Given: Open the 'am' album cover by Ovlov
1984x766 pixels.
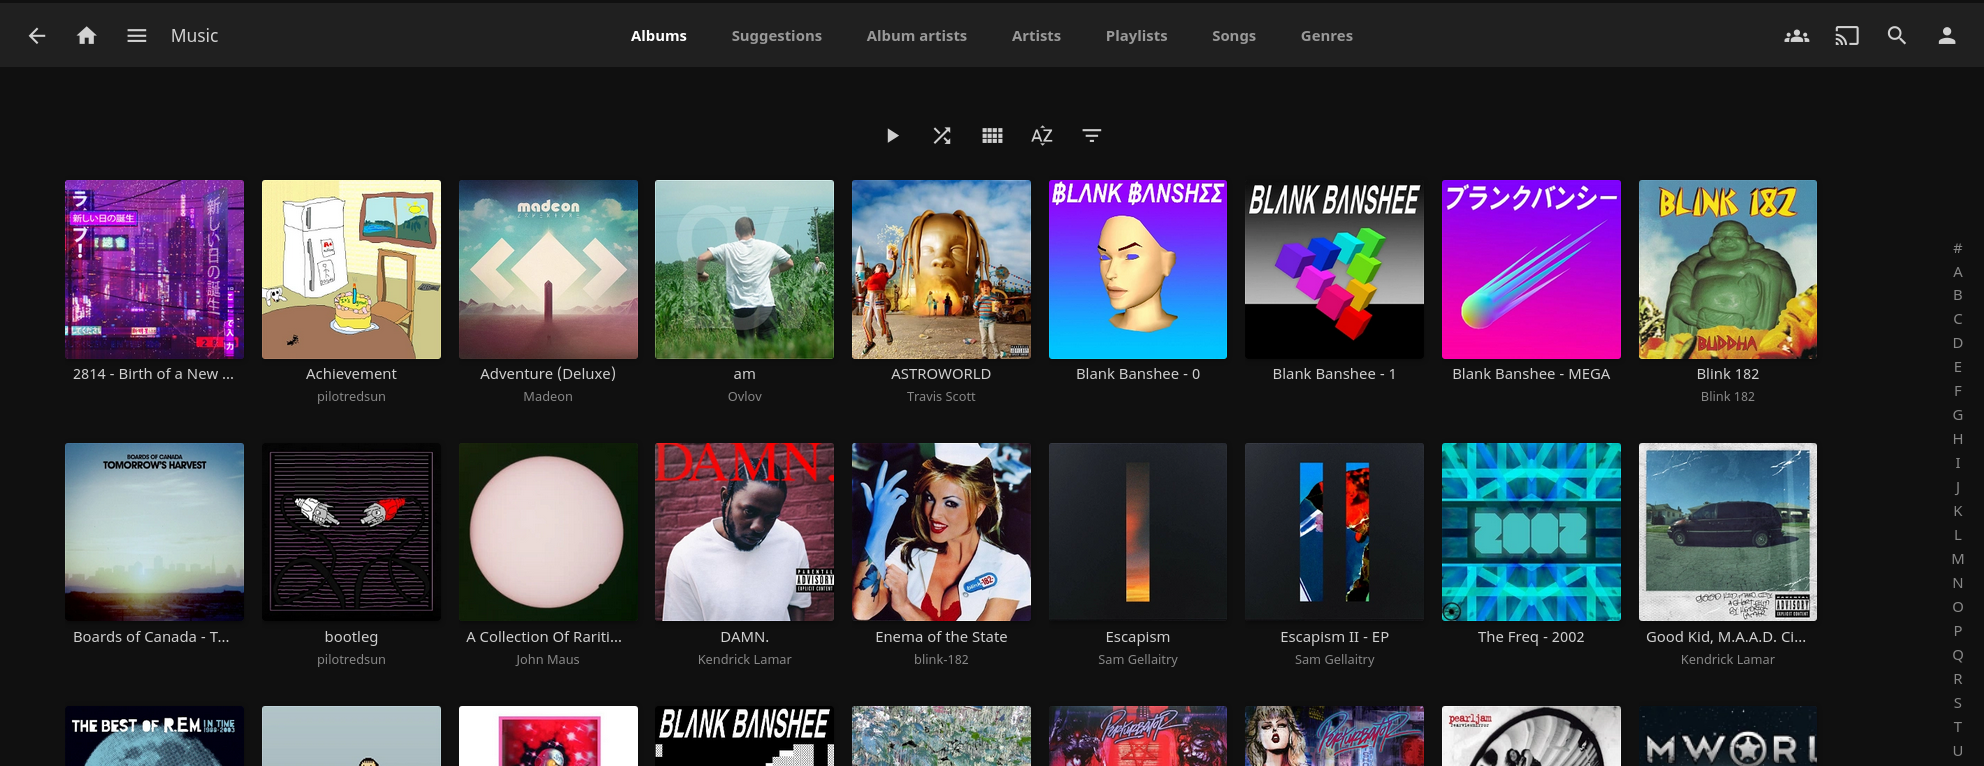Looking at the screenshot, I should [744, 269].
